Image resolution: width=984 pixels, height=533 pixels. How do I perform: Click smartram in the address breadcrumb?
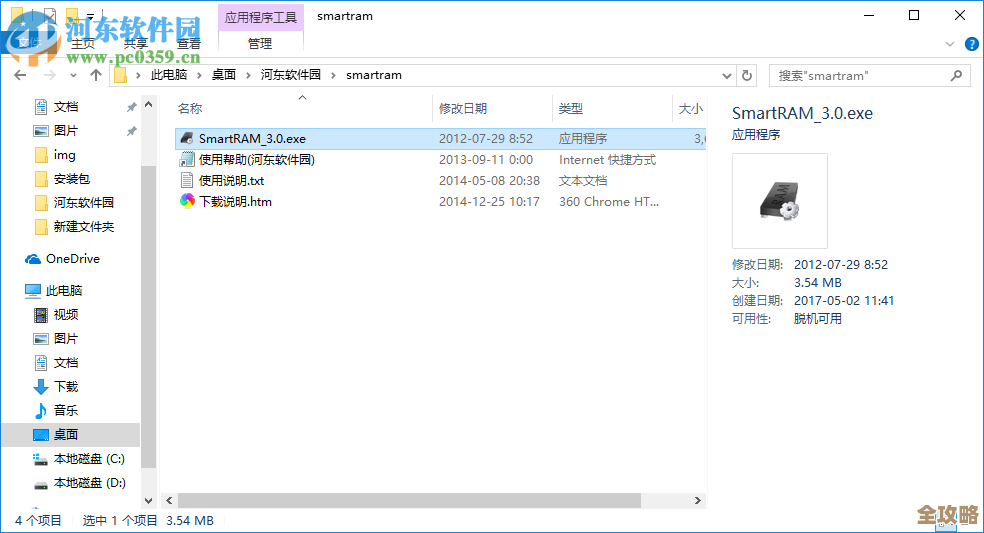(374, 75)
